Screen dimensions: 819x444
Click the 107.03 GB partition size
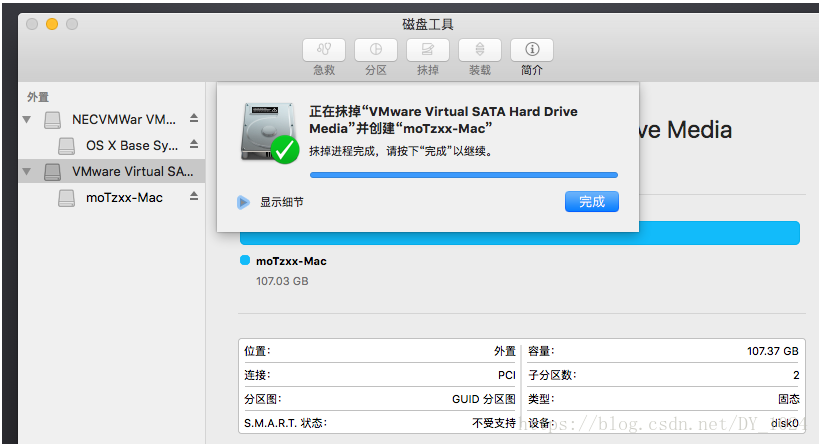point(282,281)
